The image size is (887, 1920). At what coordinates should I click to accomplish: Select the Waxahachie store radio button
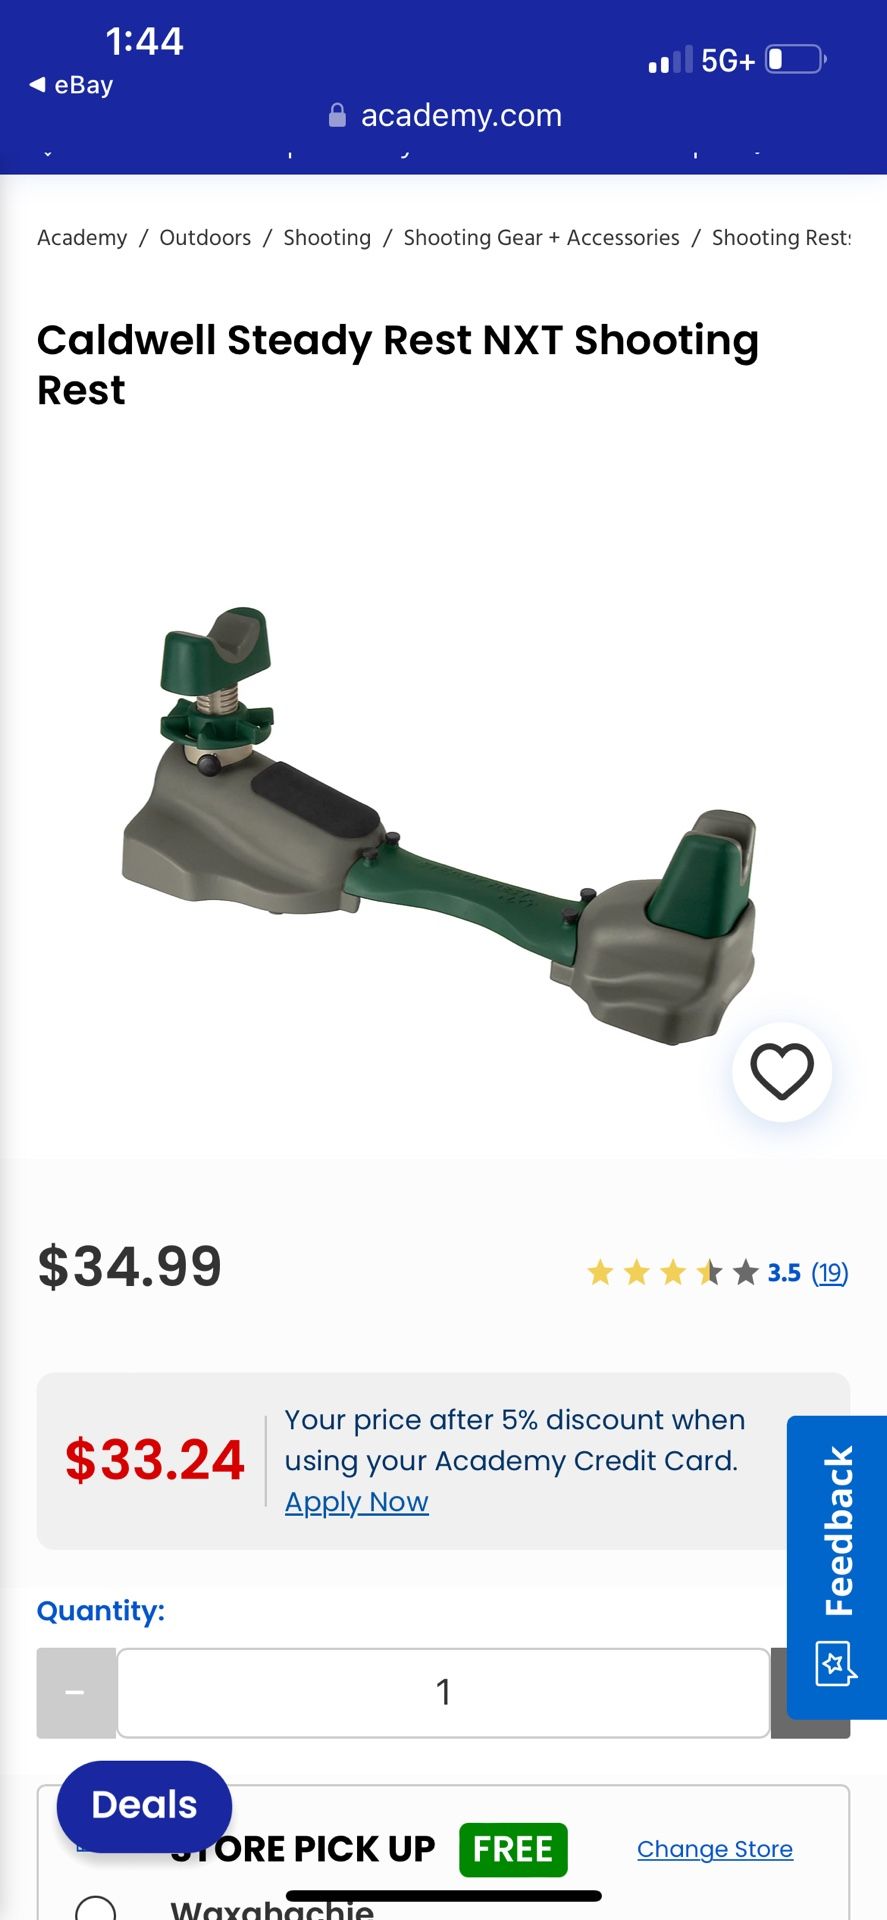click(96, 1907)
